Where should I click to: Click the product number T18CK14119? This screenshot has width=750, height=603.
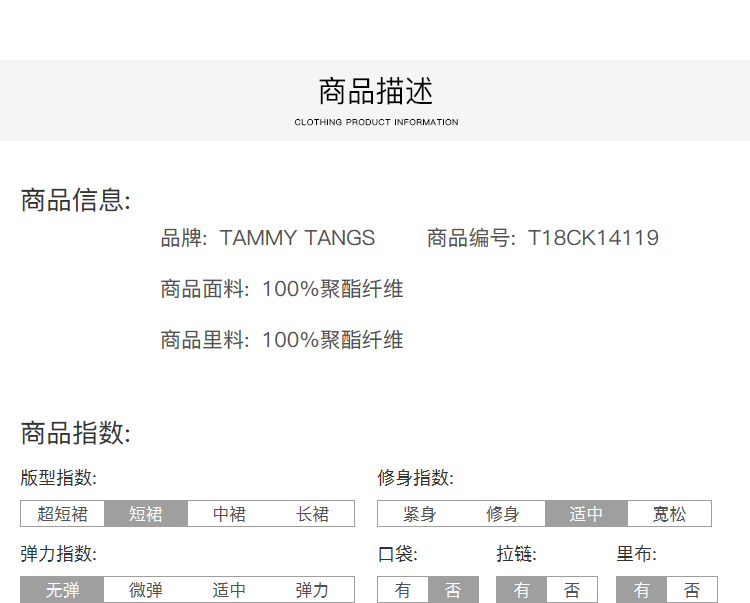(593, 238)
